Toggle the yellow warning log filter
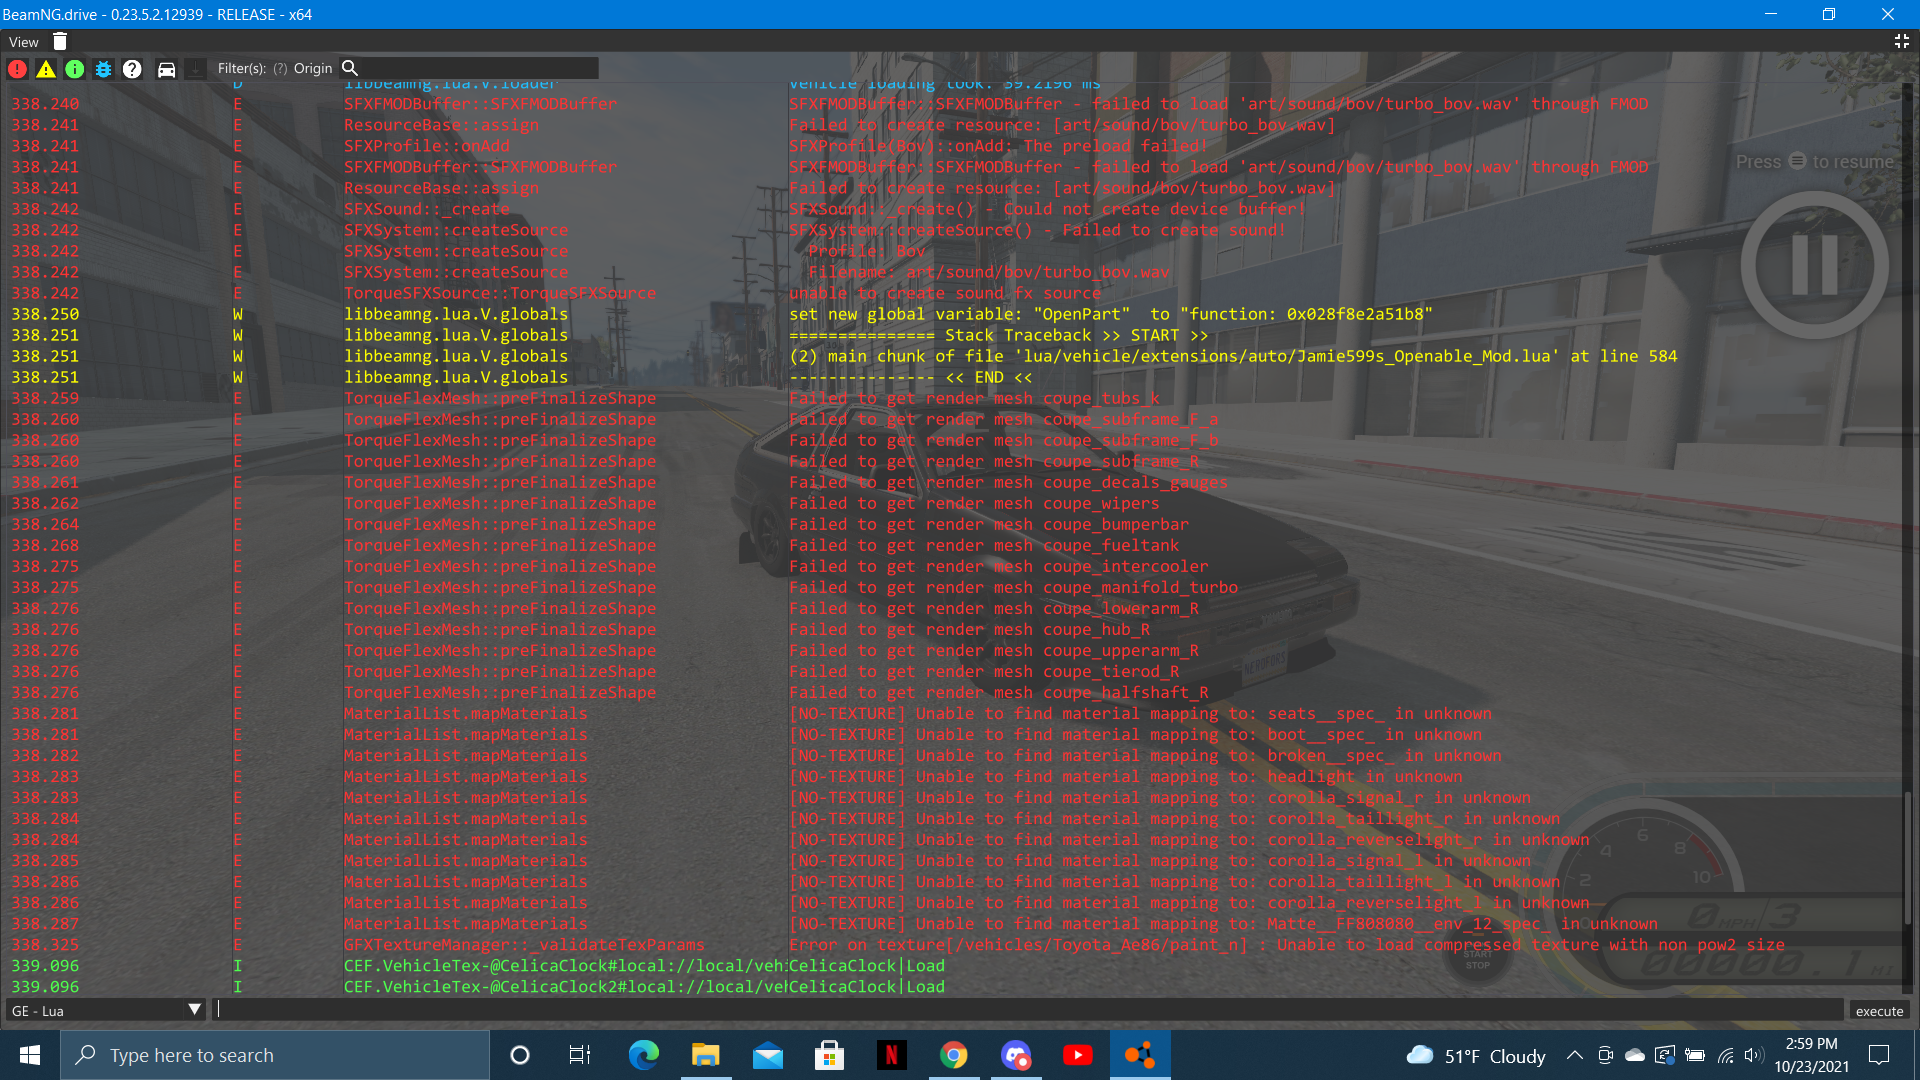The image size is (1920, 1080). click(46, 69)
